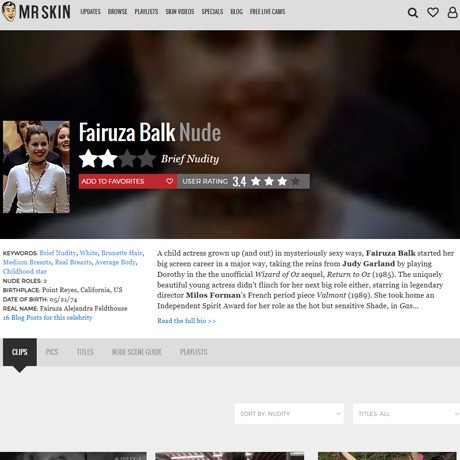
Task: Switch to the Pics tab
Action: [x=52, y=352]
